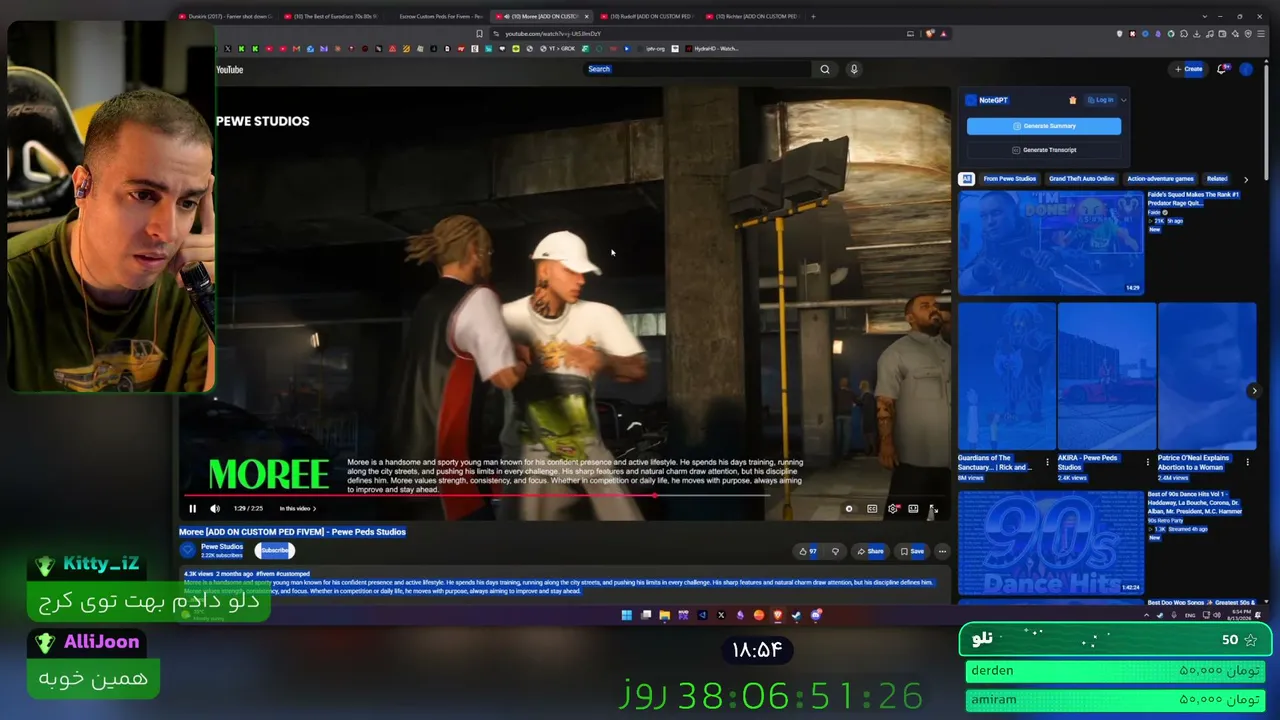Open the Pewe Studios channel name link
This screenshot has width=1280, height=720.
pyautogui.click(x=222, y=547)
